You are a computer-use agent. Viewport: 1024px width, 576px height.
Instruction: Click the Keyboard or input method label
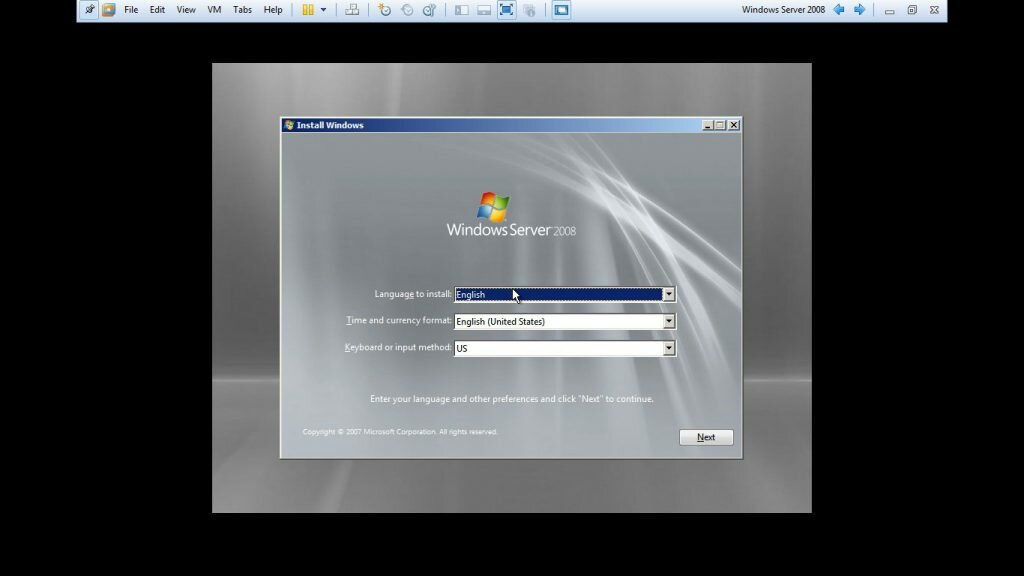pyautogui.click(x=398, y=347)
